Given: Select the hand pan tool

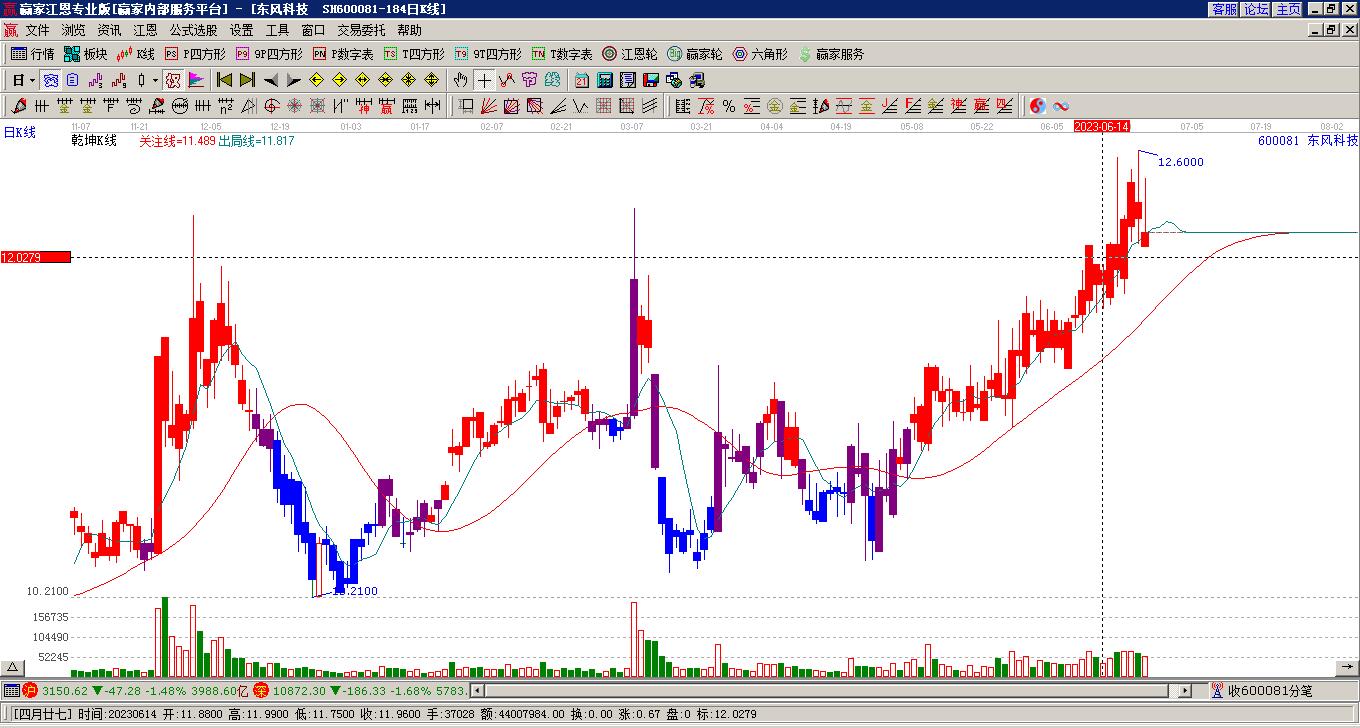Looking at the screenshot, I should point(460,80).
